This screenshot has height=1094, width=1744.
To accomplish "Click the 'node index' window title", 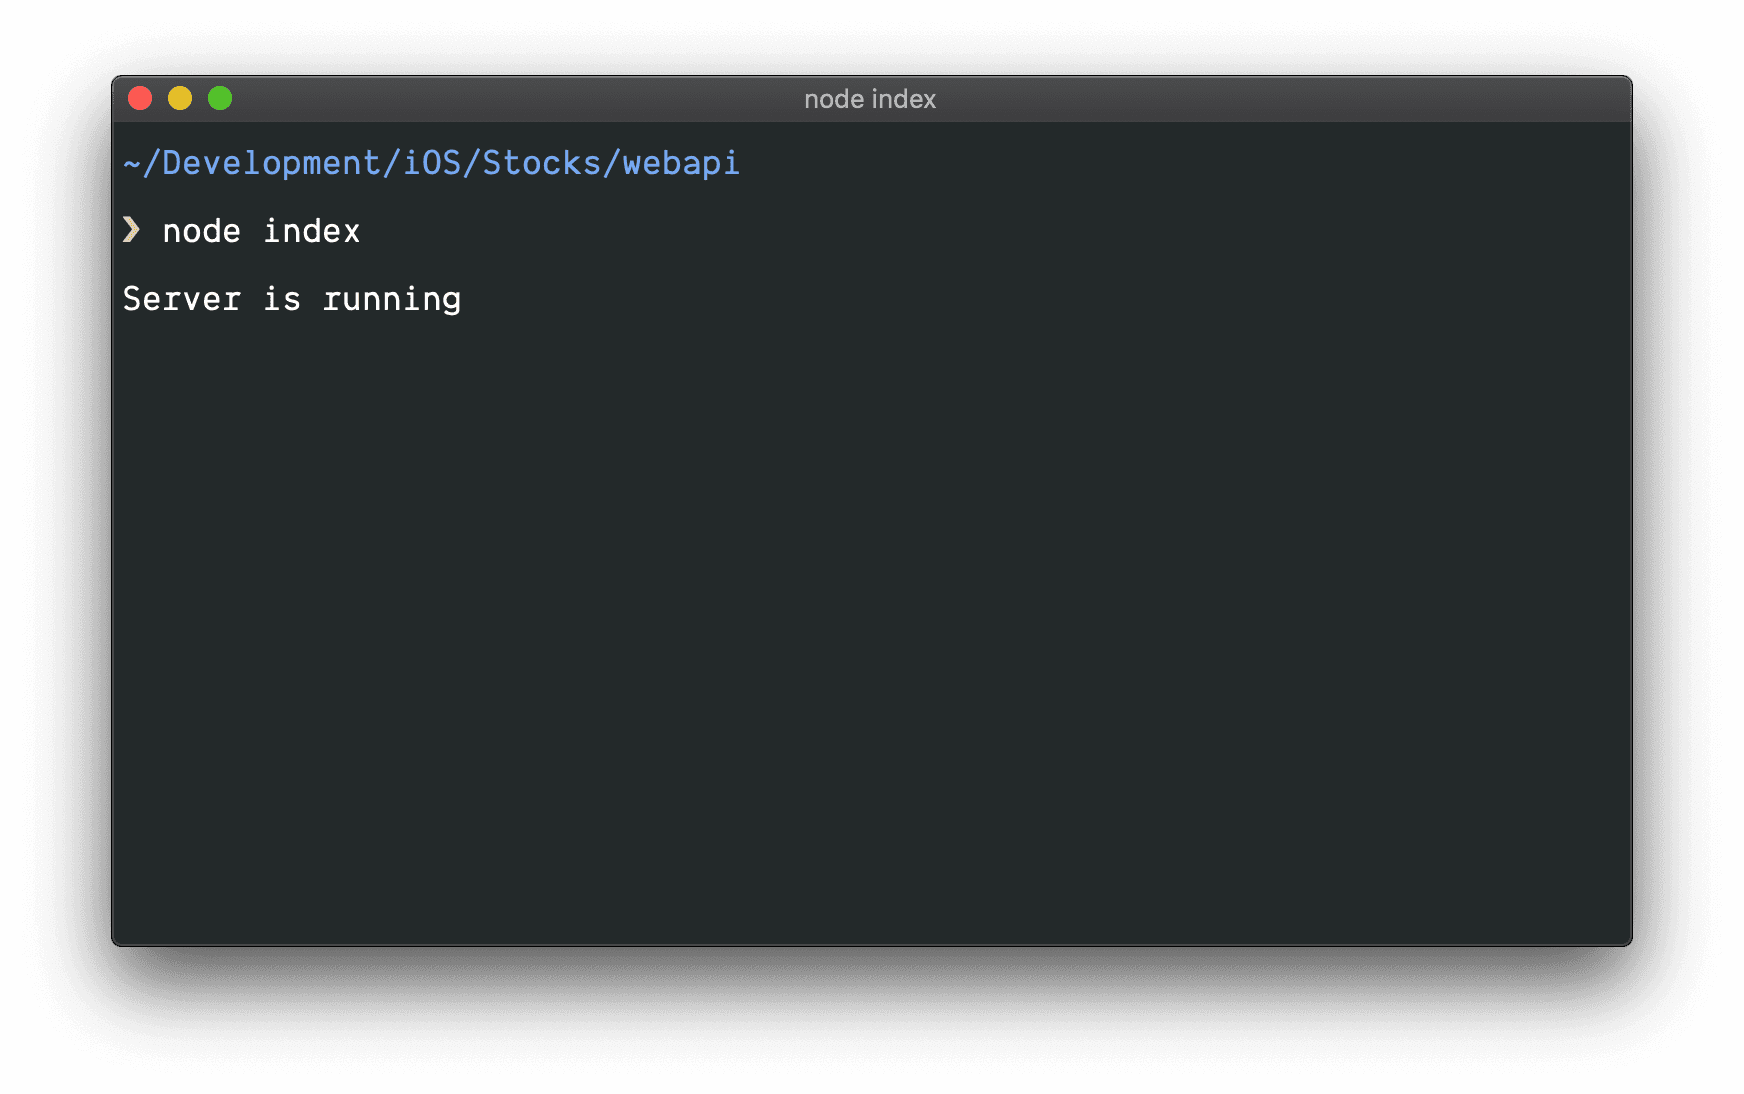I will [x=870, y=98].
